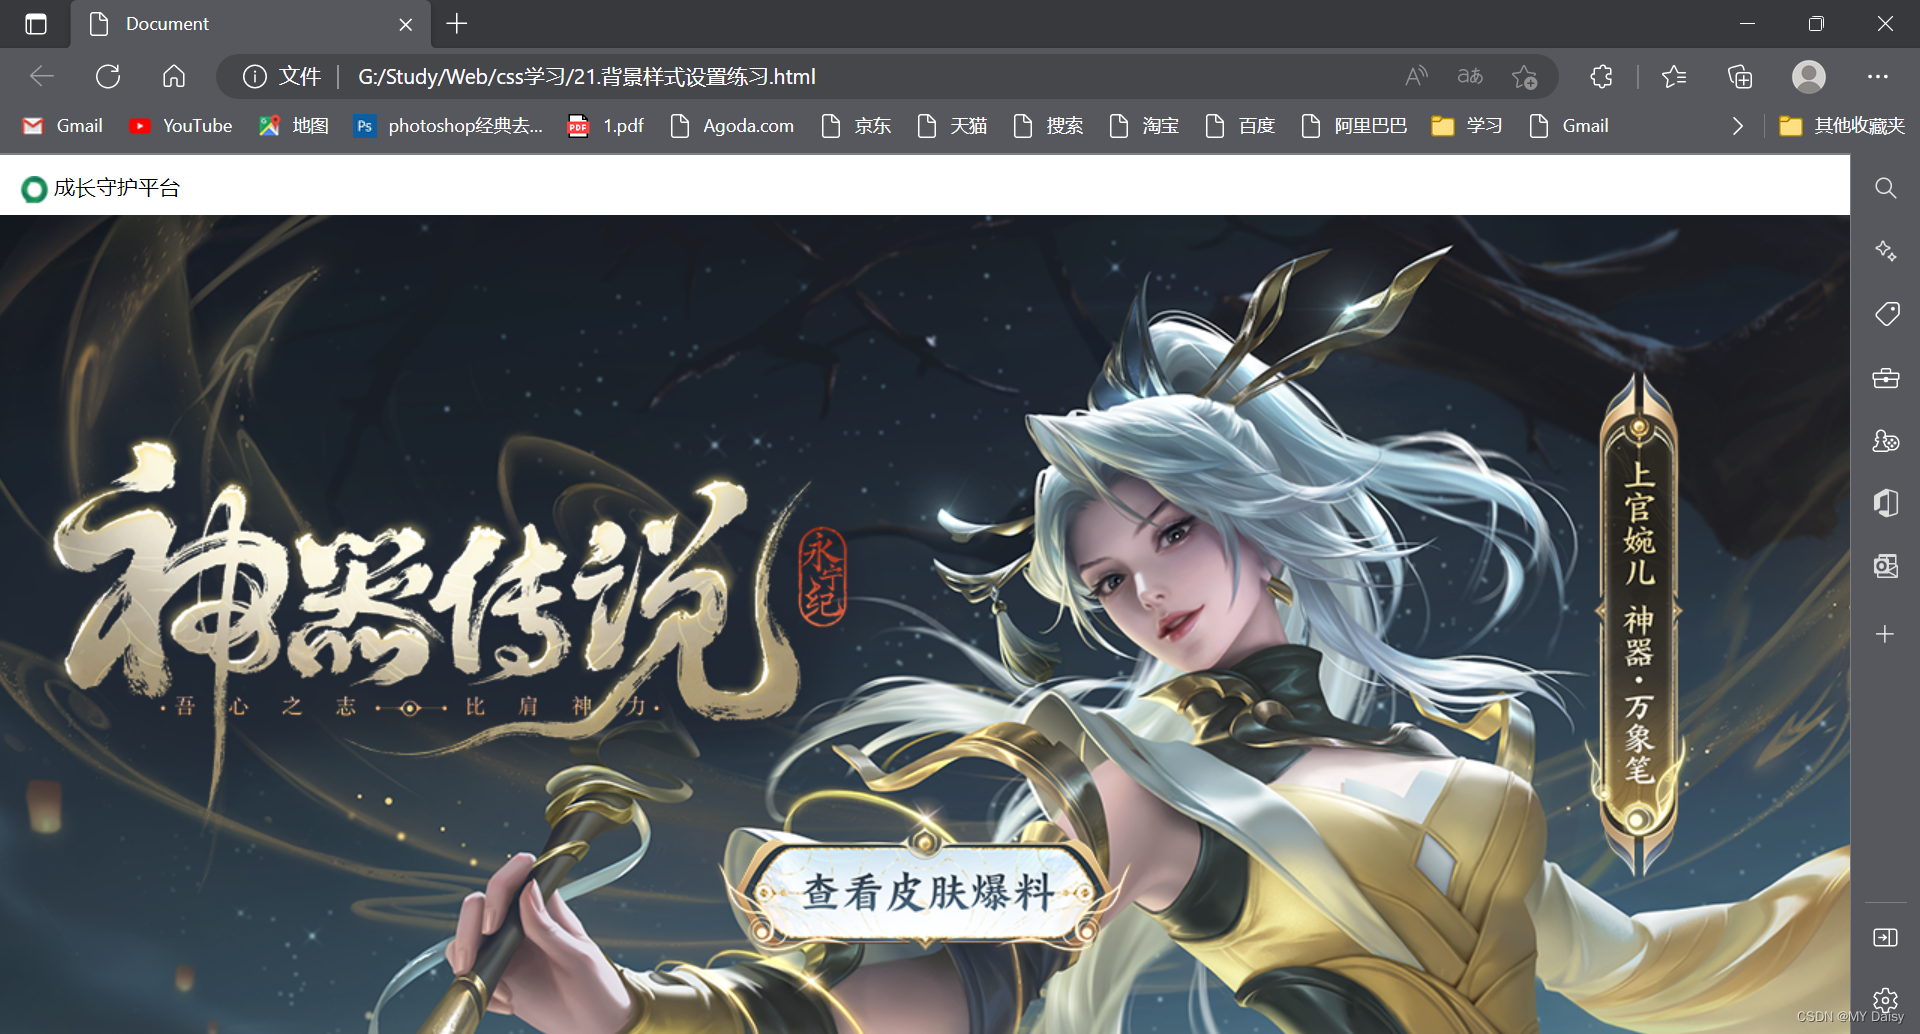This screenshot has width=1920, height=1034.
Task: Open the photoshop经典去... bookmark
Action: (x=448, y=126)
